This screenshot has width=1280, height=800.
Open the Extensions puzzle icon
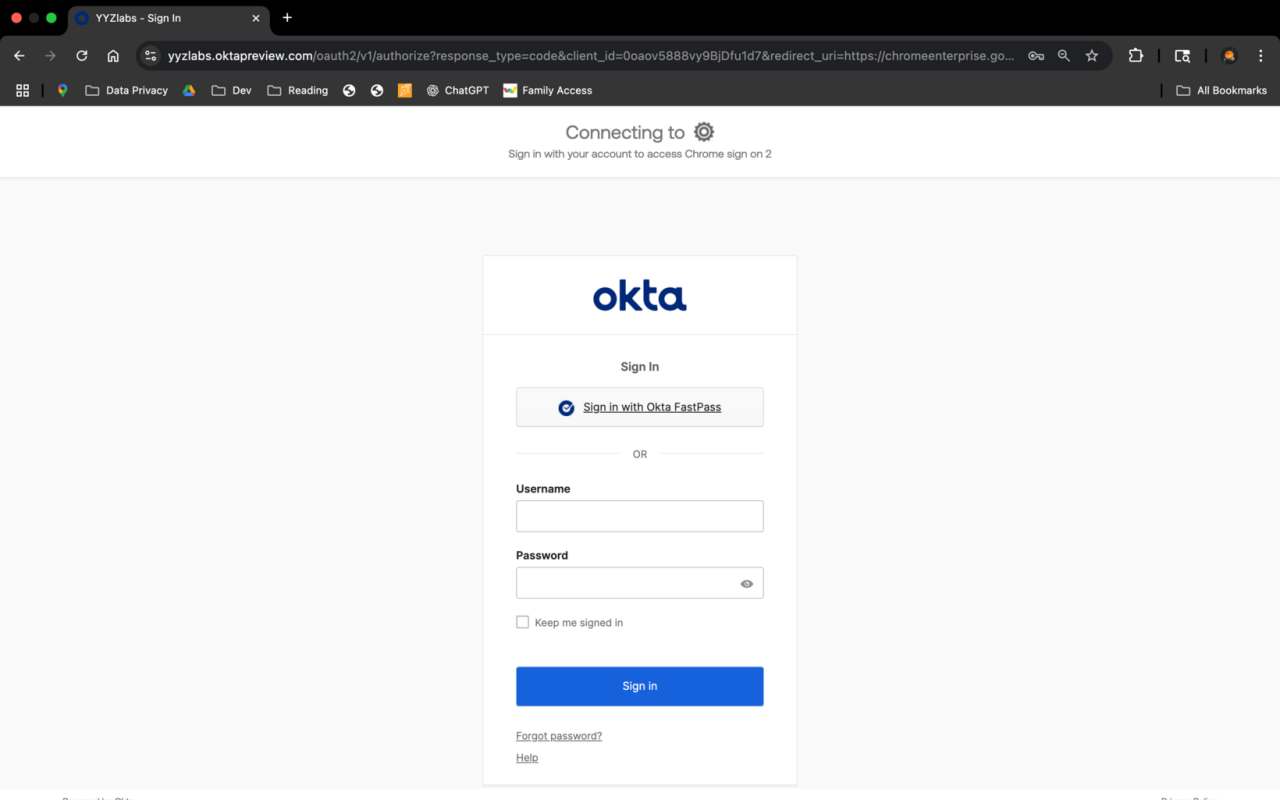click(x=1136, y=56)
